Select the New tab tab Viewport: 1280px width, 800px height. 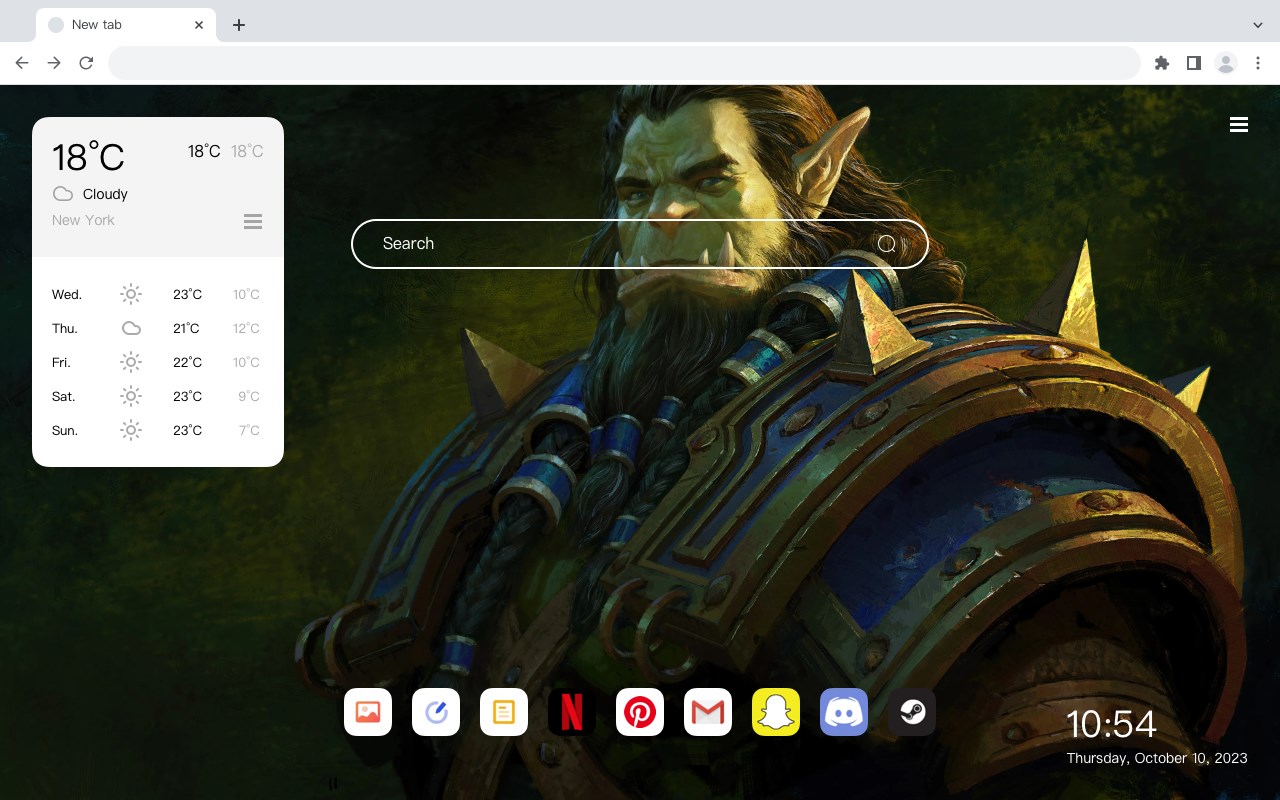[126, 25]
